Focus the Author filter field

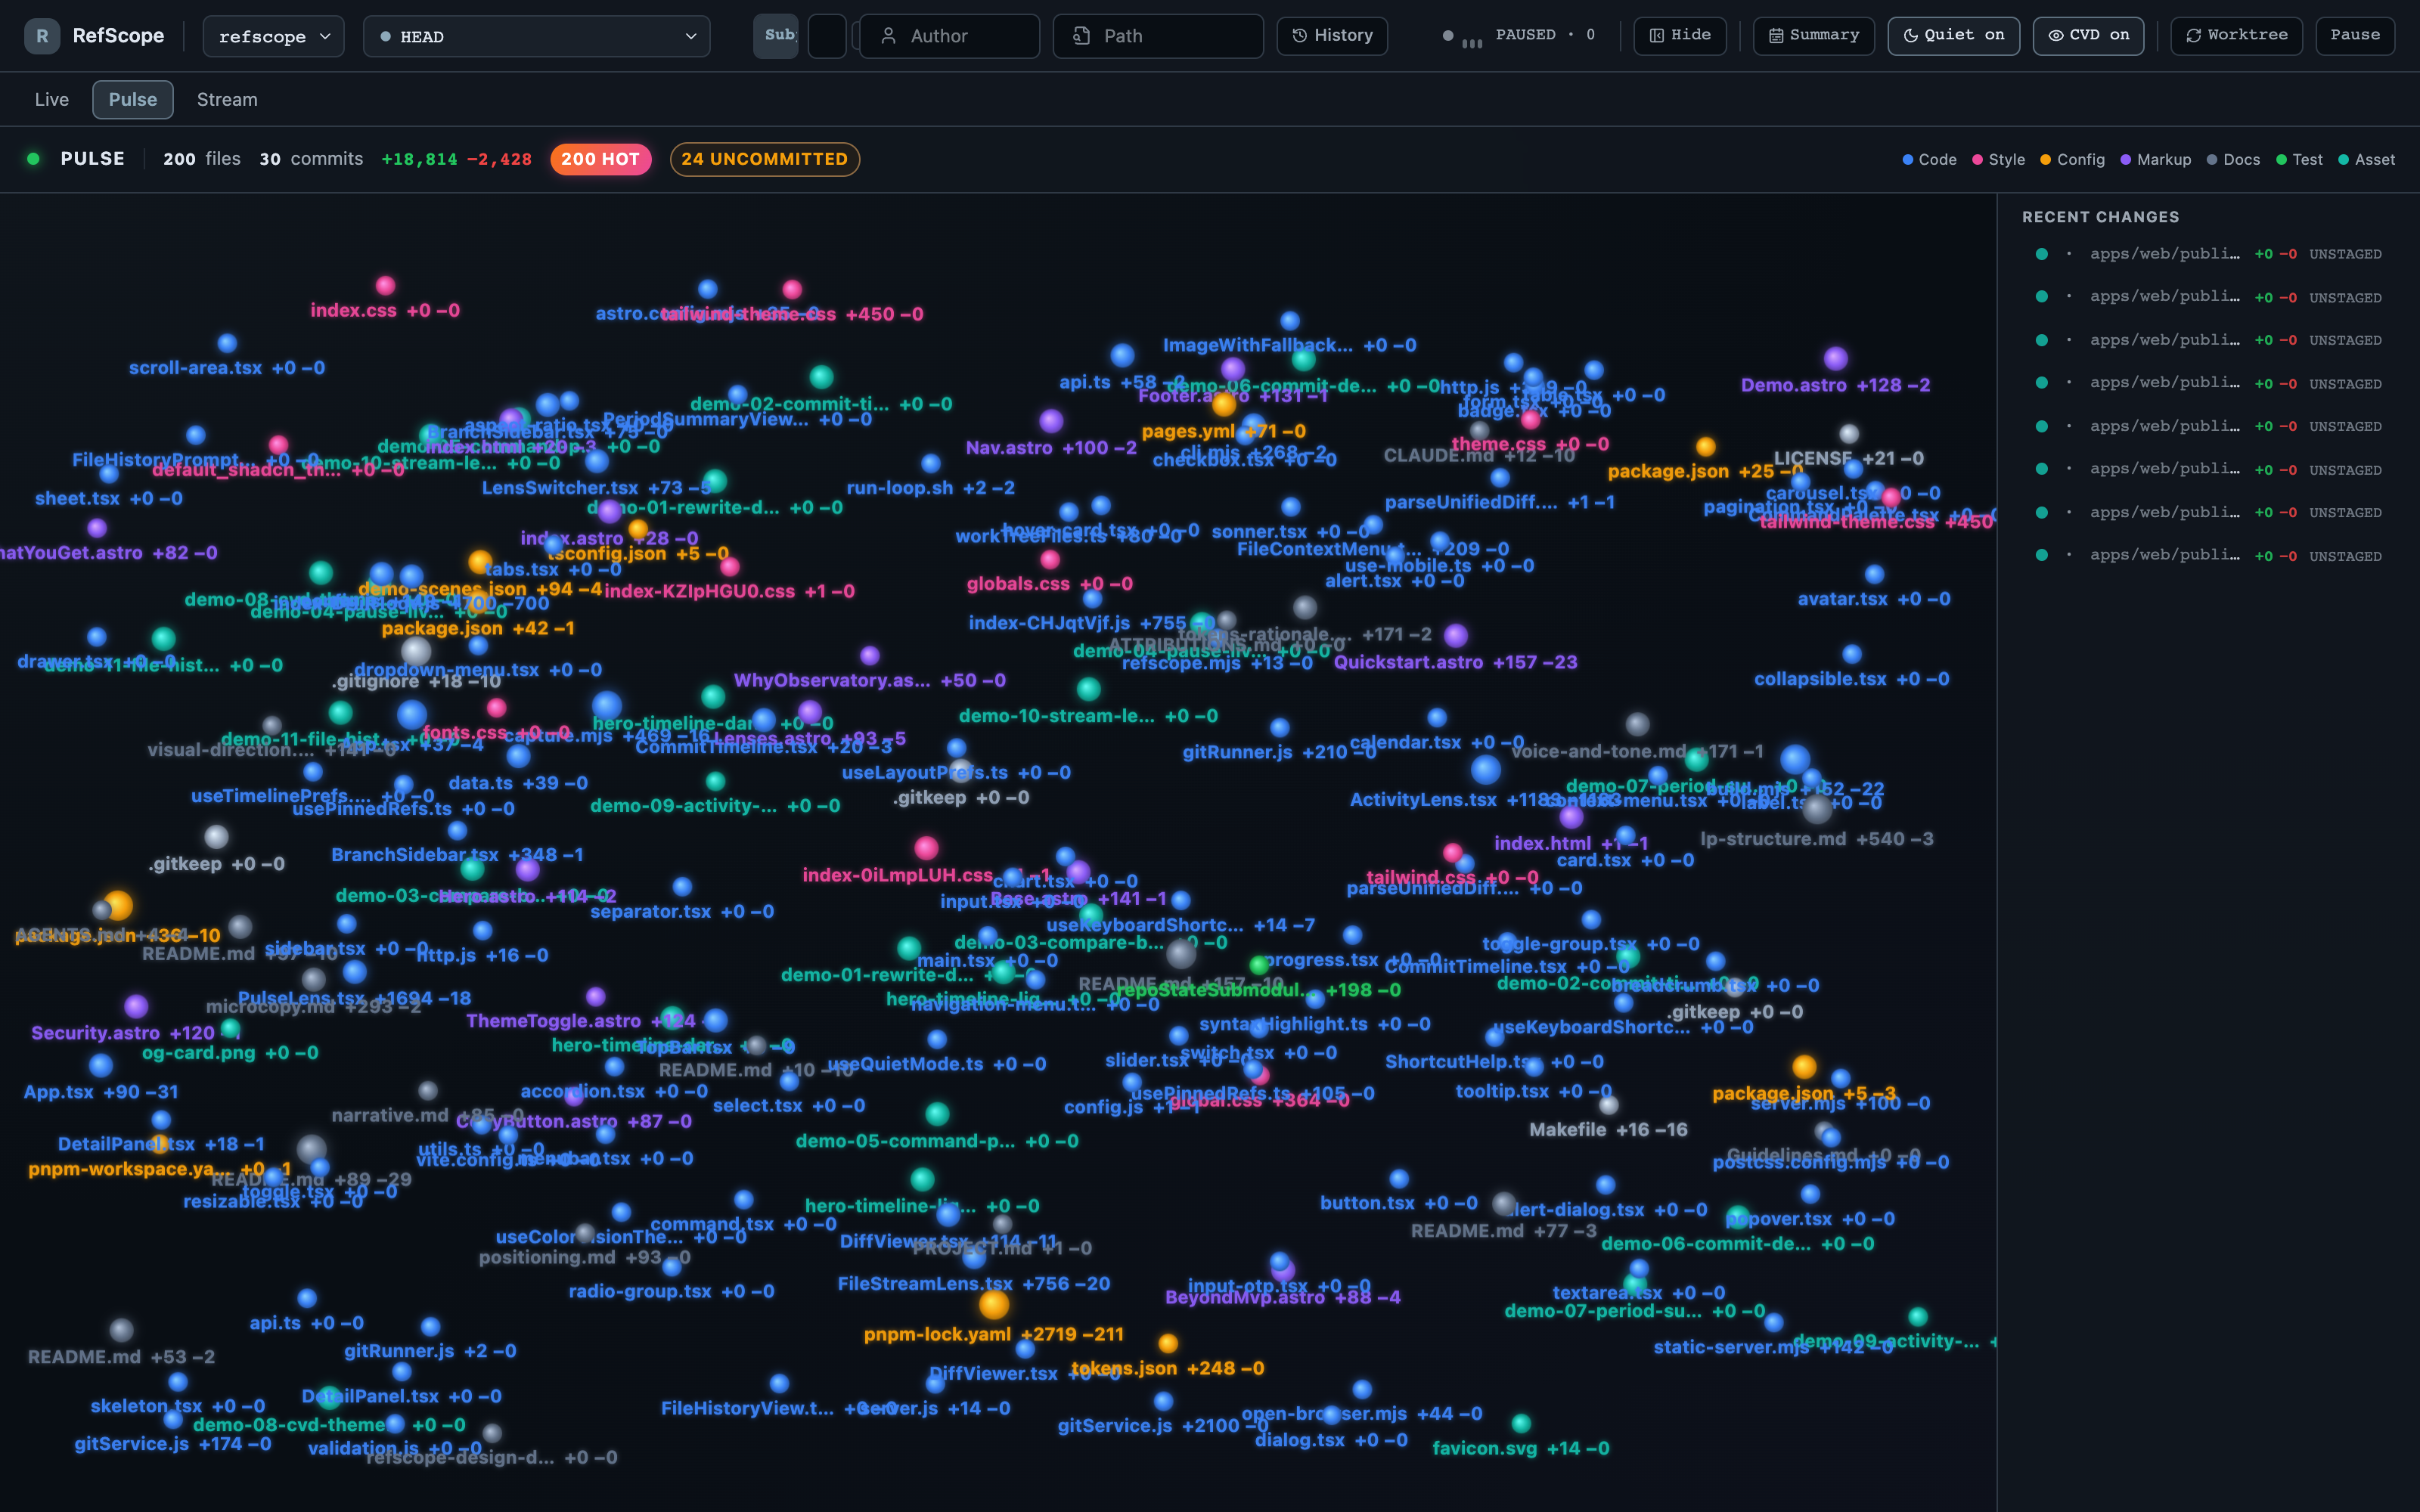950,36
